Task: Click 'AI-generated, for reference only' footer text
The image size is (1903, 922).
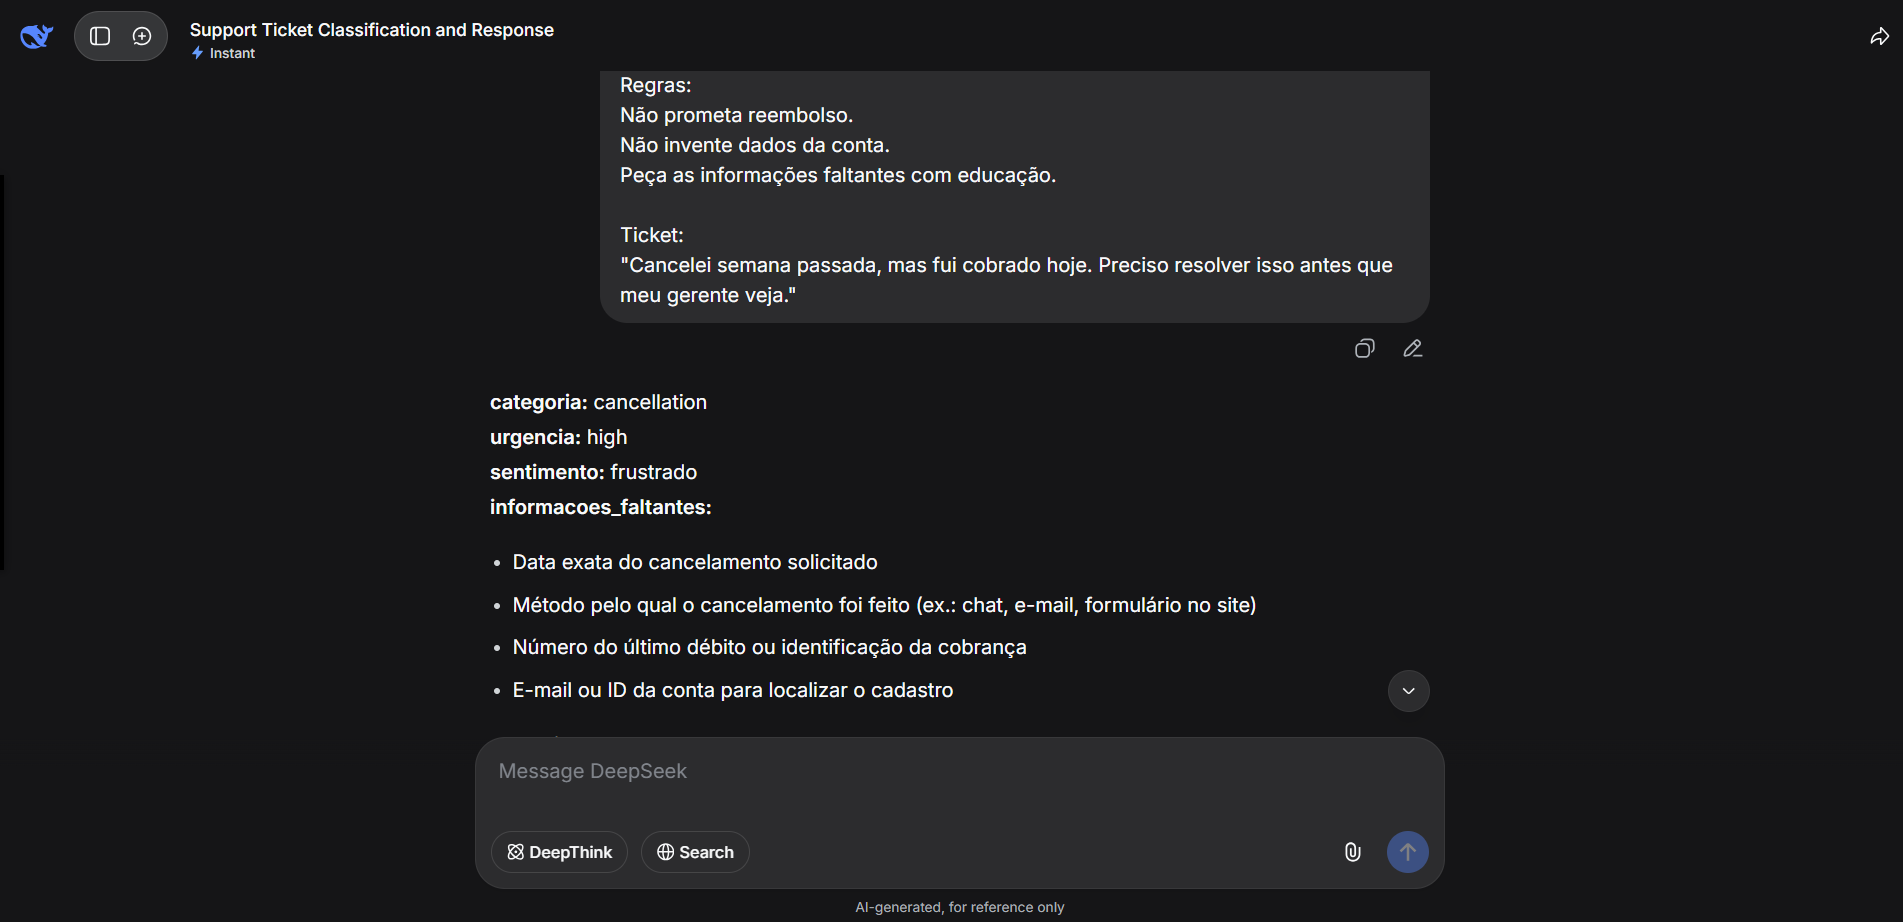Action: [959, 907]
